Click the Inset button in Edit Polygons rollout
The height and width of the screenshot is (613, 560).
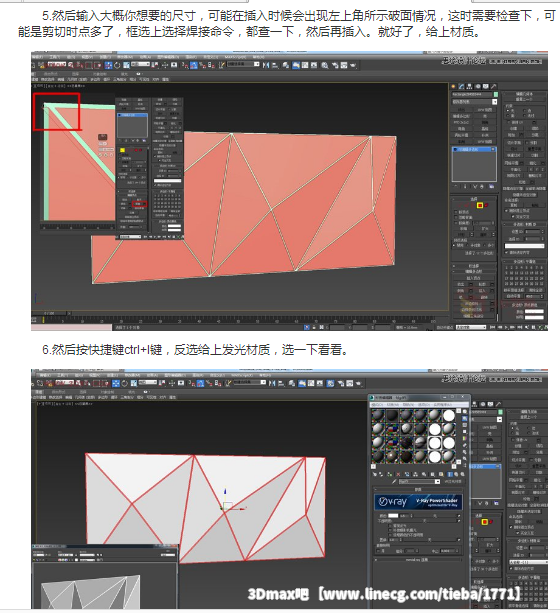(x=482, y=291)
